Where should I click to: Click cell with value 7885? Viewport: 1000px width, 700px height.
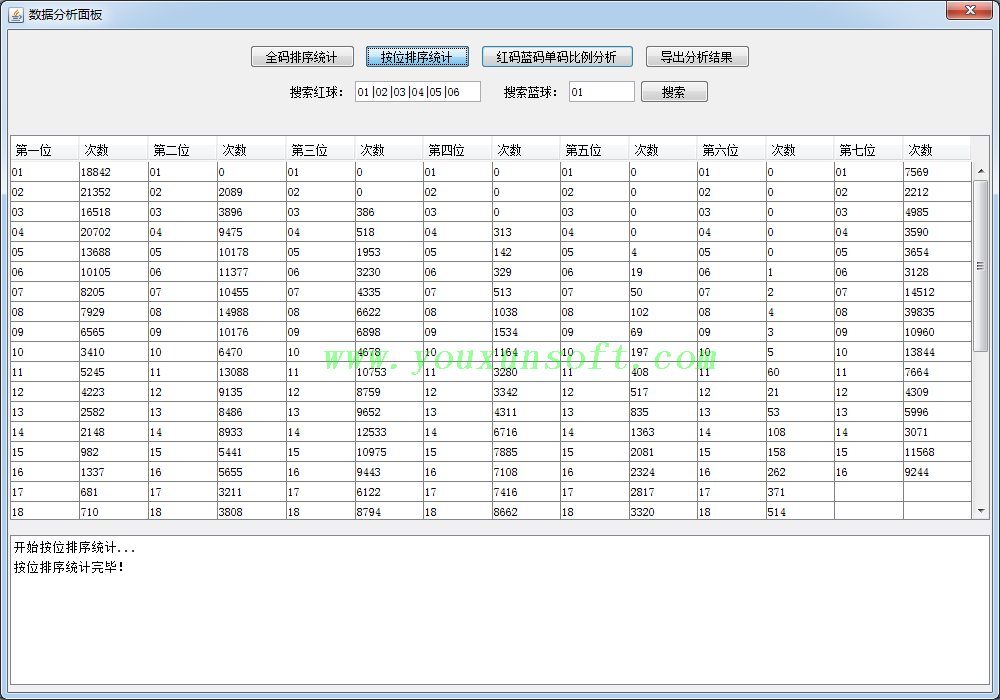[x=526, y=452]
